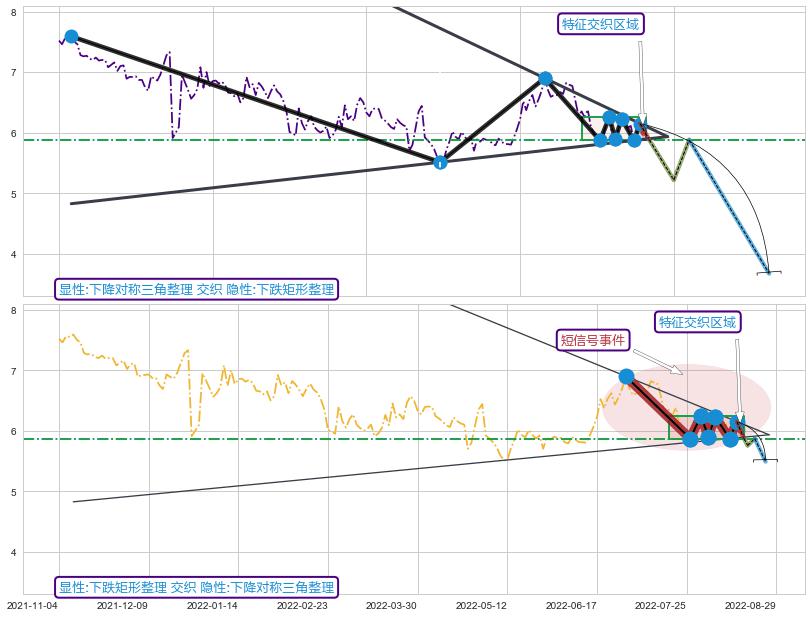Viewport: 811px width, 617px height.
Task: Click the first blue marker on the purple price line
Action: [71, 37]
